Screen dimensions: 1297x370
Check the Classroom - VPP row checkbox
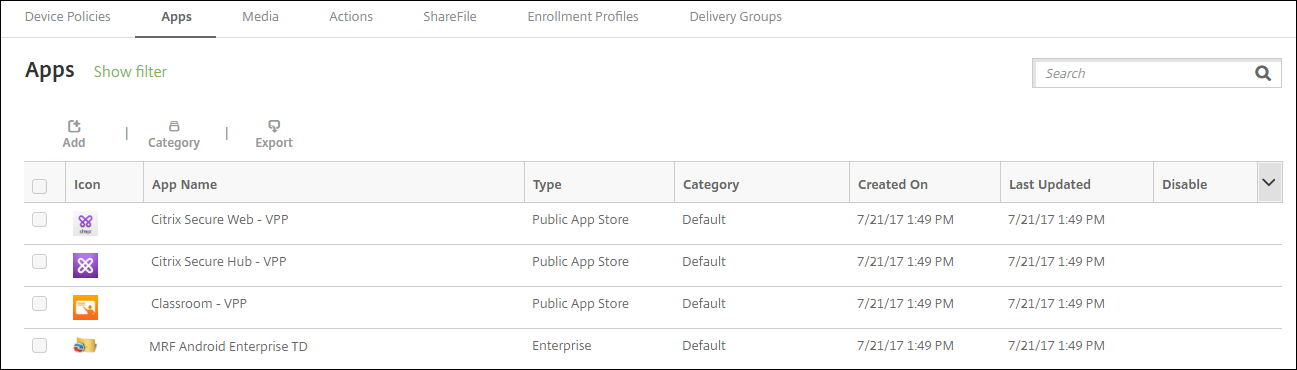point(40,304)
